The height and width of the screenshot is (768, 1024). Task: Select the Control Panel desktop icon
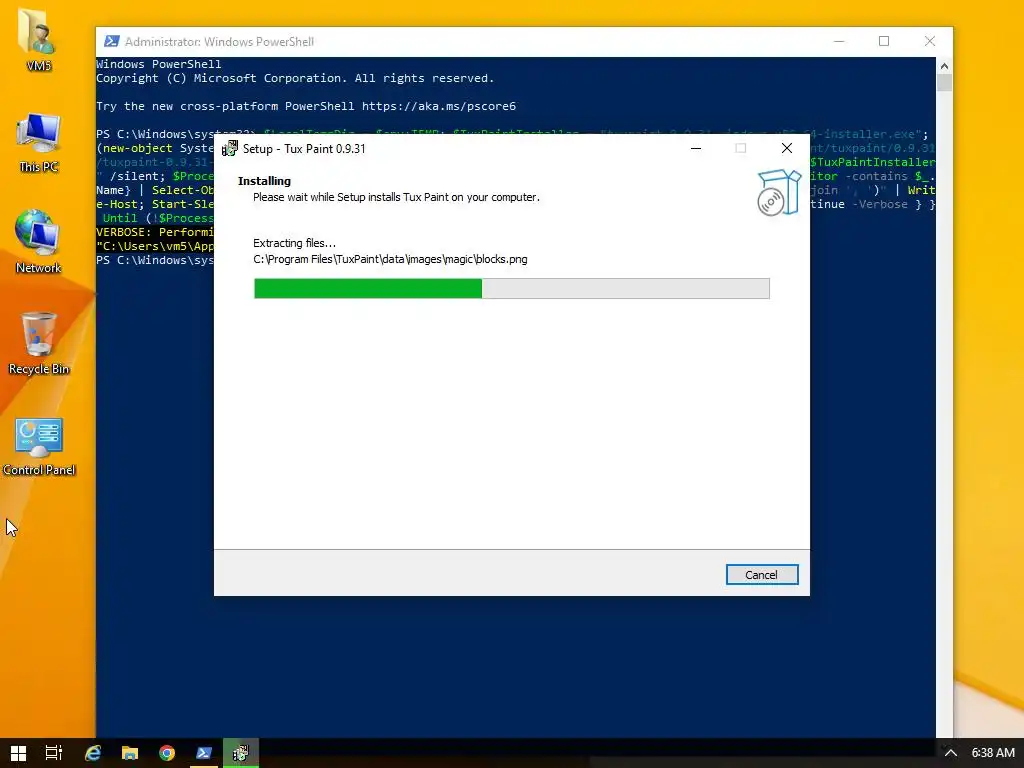39,447
